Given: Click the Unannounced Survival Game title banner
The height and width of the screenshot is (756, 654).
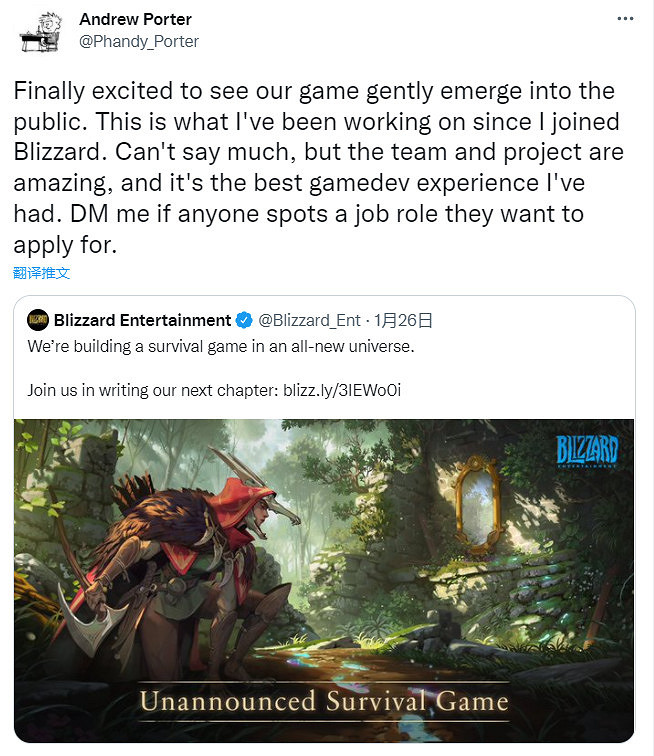Looking at the screenshot, I should click(324, 702).
